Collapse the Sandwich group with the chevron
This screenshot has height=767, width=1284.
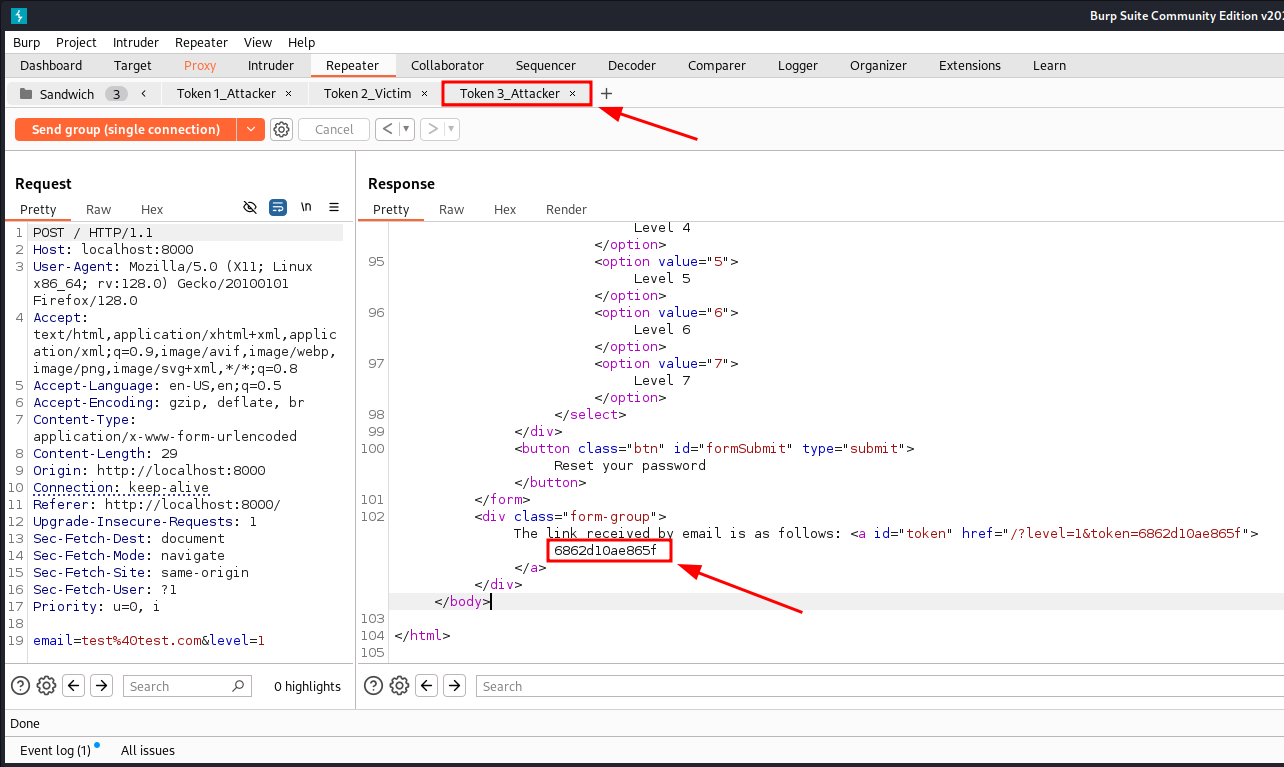point(145,94)
